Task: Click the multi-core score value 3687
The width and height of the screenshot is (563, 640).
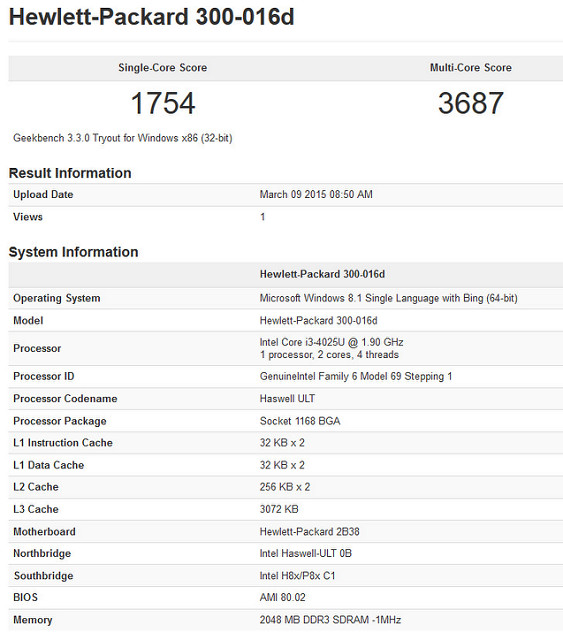Action: tap(470, 103)
